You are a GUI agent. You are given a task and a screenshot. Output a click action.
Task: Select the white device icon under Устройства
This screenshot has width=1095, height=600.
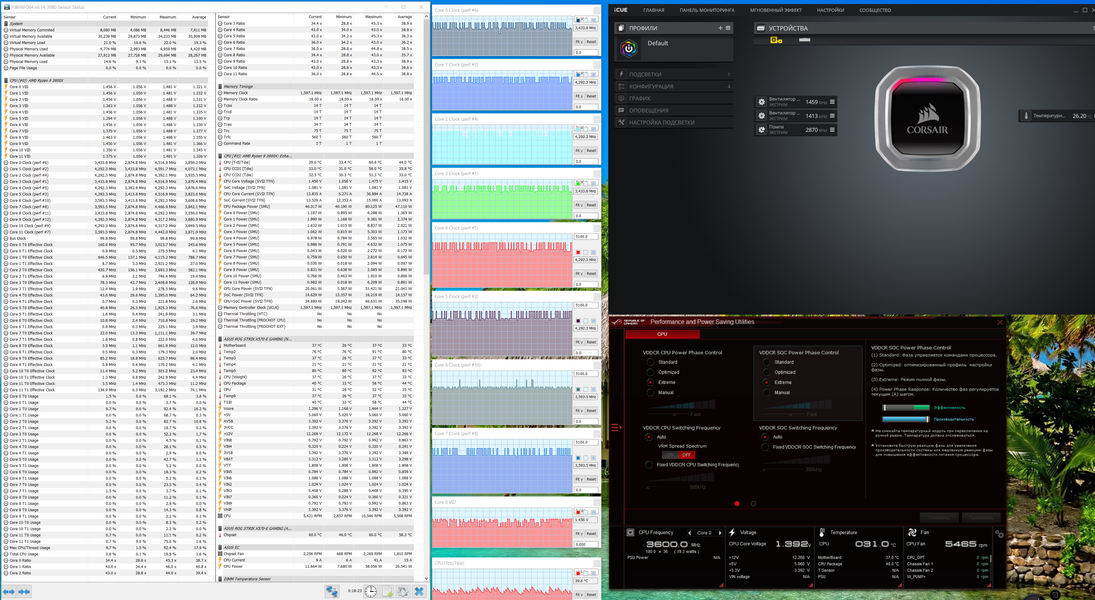click(x=804, y=40)
